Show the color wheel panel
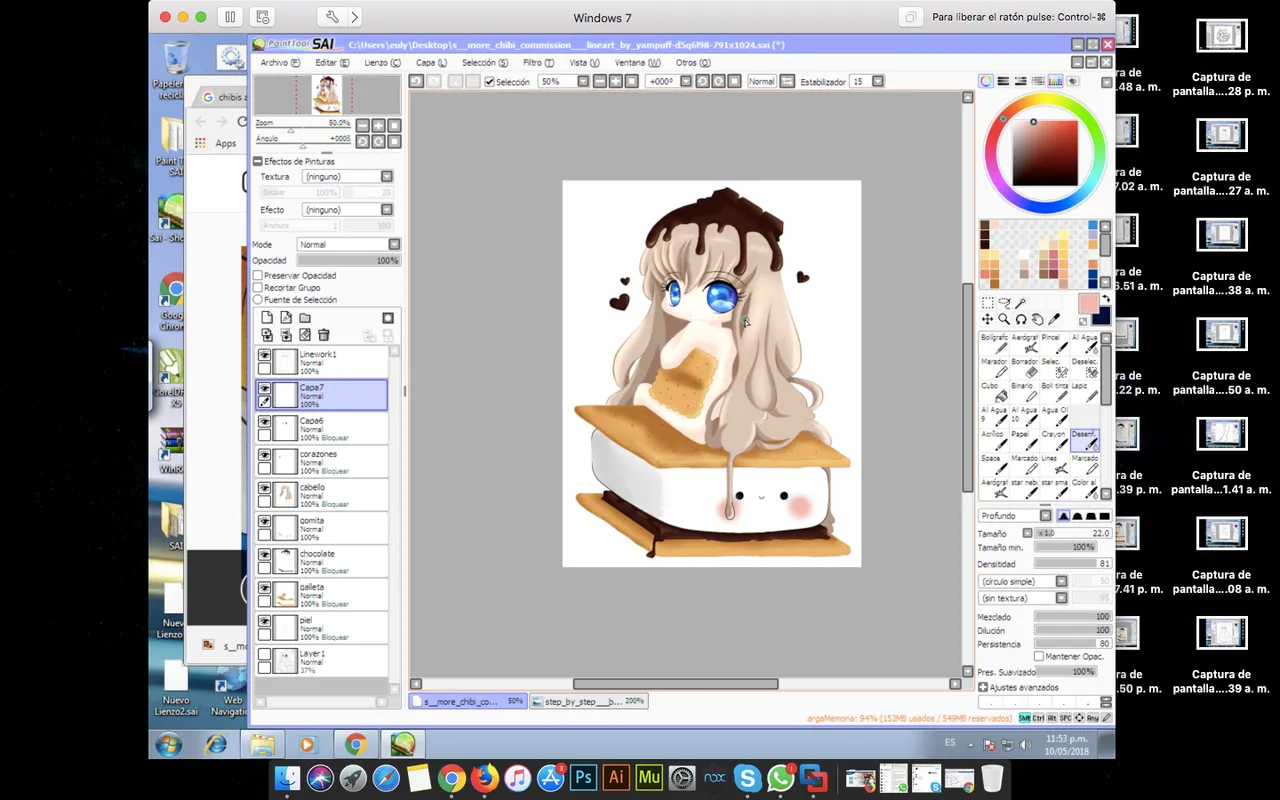1280x800 pixels. (x=986, y=81)
